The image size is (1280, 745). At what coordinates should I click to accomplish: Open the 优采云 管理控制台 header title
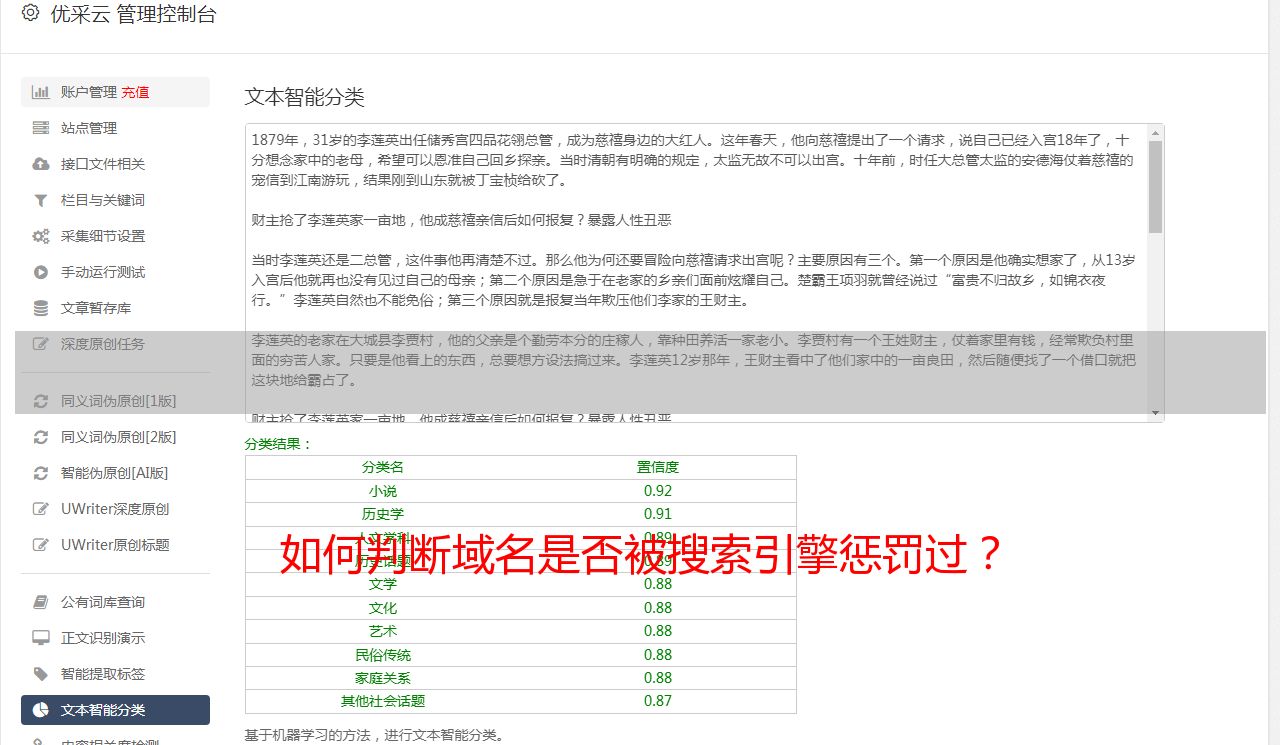click(133, 15)
